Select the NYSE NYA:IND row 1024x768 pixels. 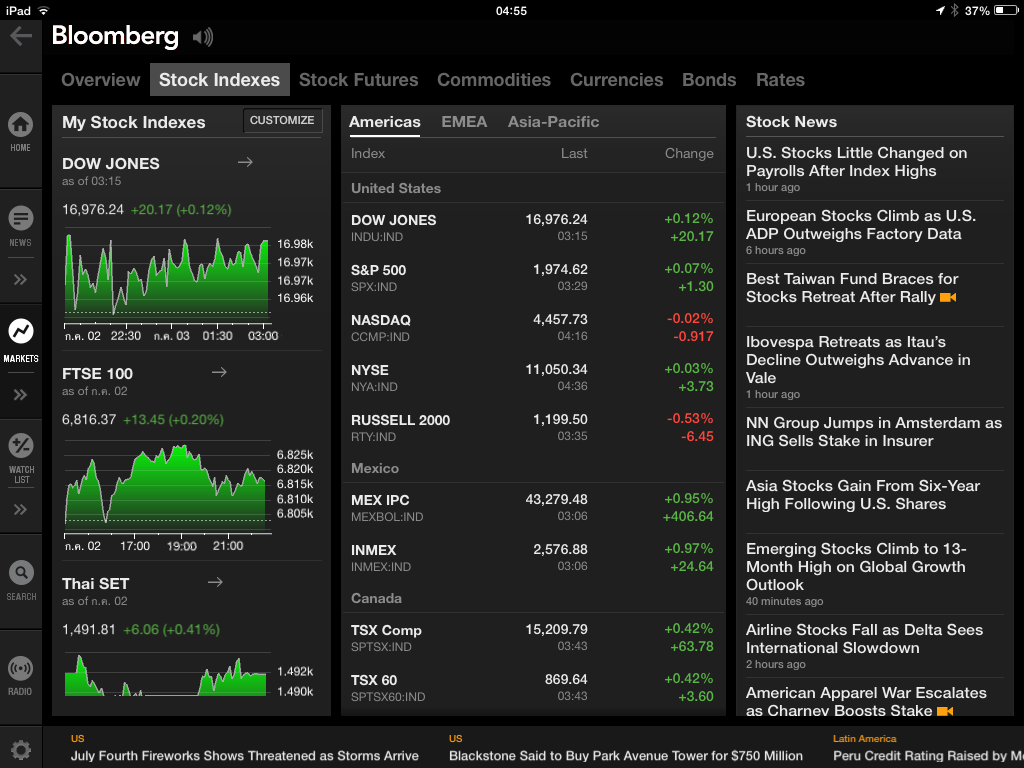[532, 377]
